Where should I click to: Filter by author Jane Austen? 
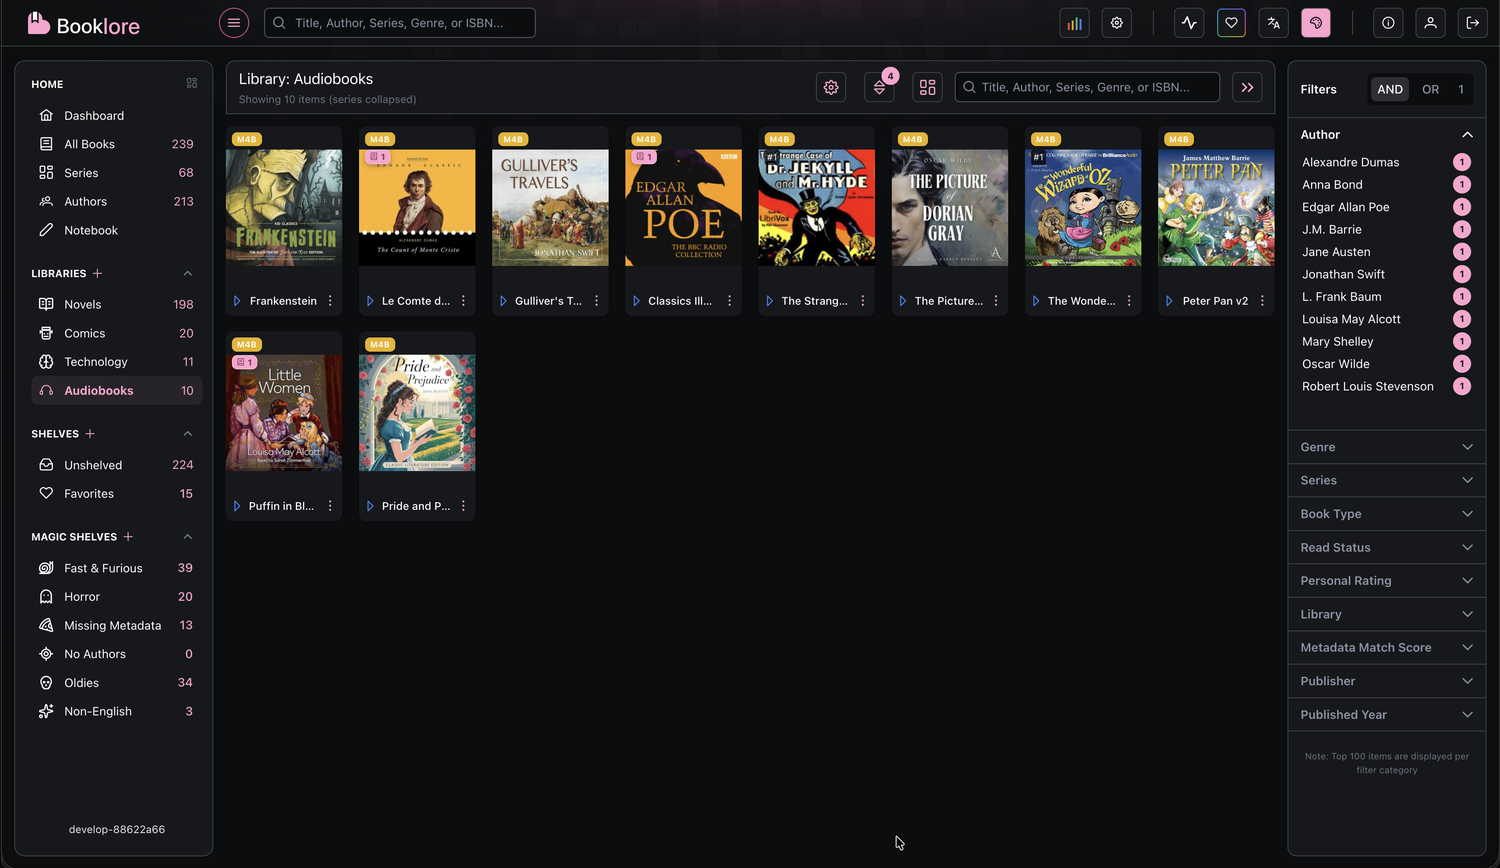point(1386,252)
